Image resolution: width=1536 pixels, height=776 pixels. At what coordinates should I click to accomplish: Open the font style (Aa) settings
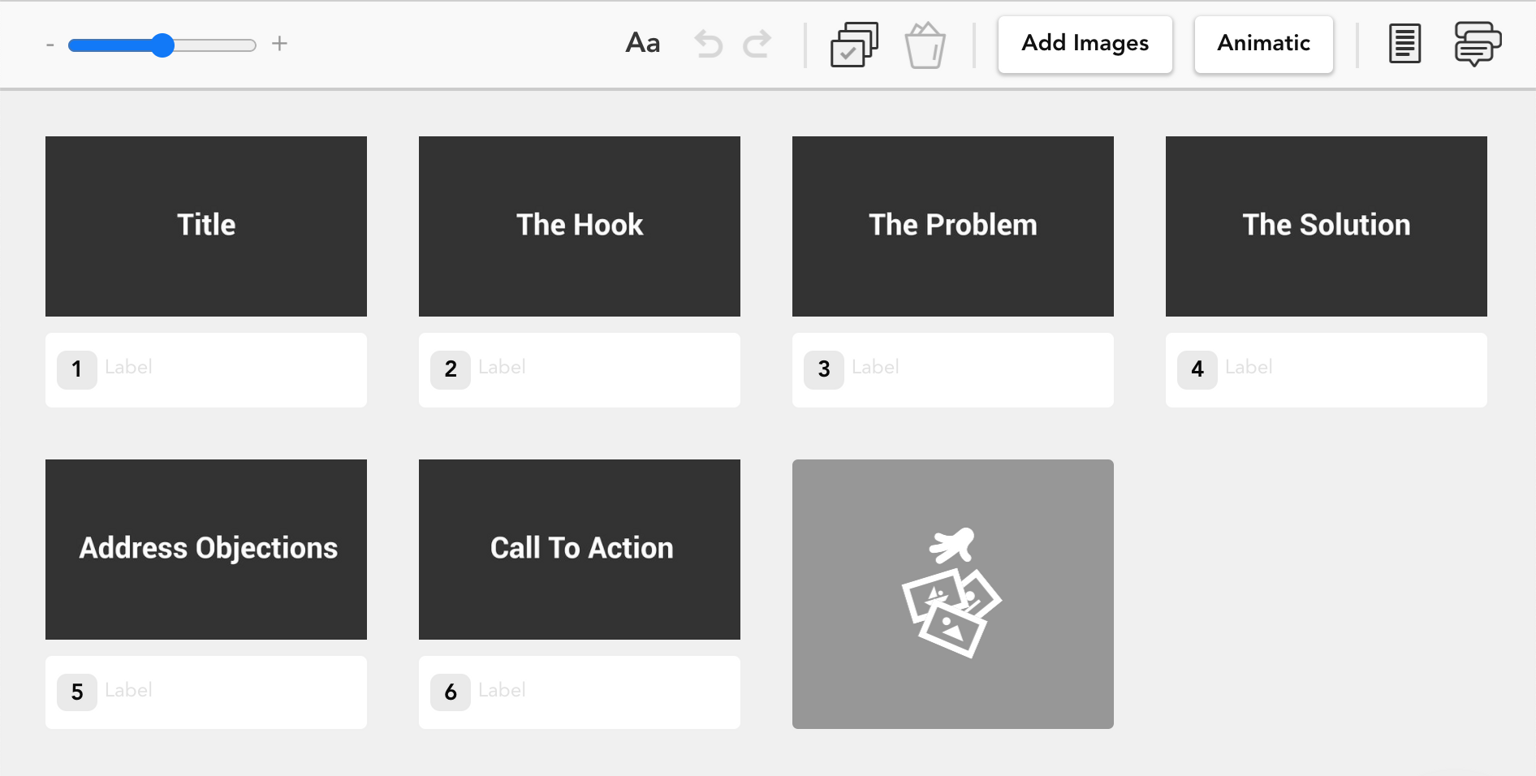[642, 44]
